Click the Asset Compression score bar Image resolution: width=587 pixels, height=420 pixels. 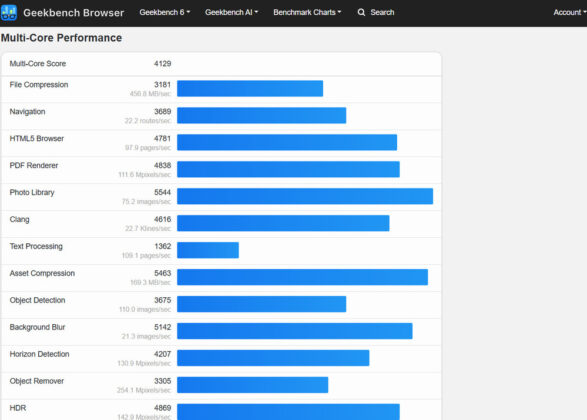302,277
